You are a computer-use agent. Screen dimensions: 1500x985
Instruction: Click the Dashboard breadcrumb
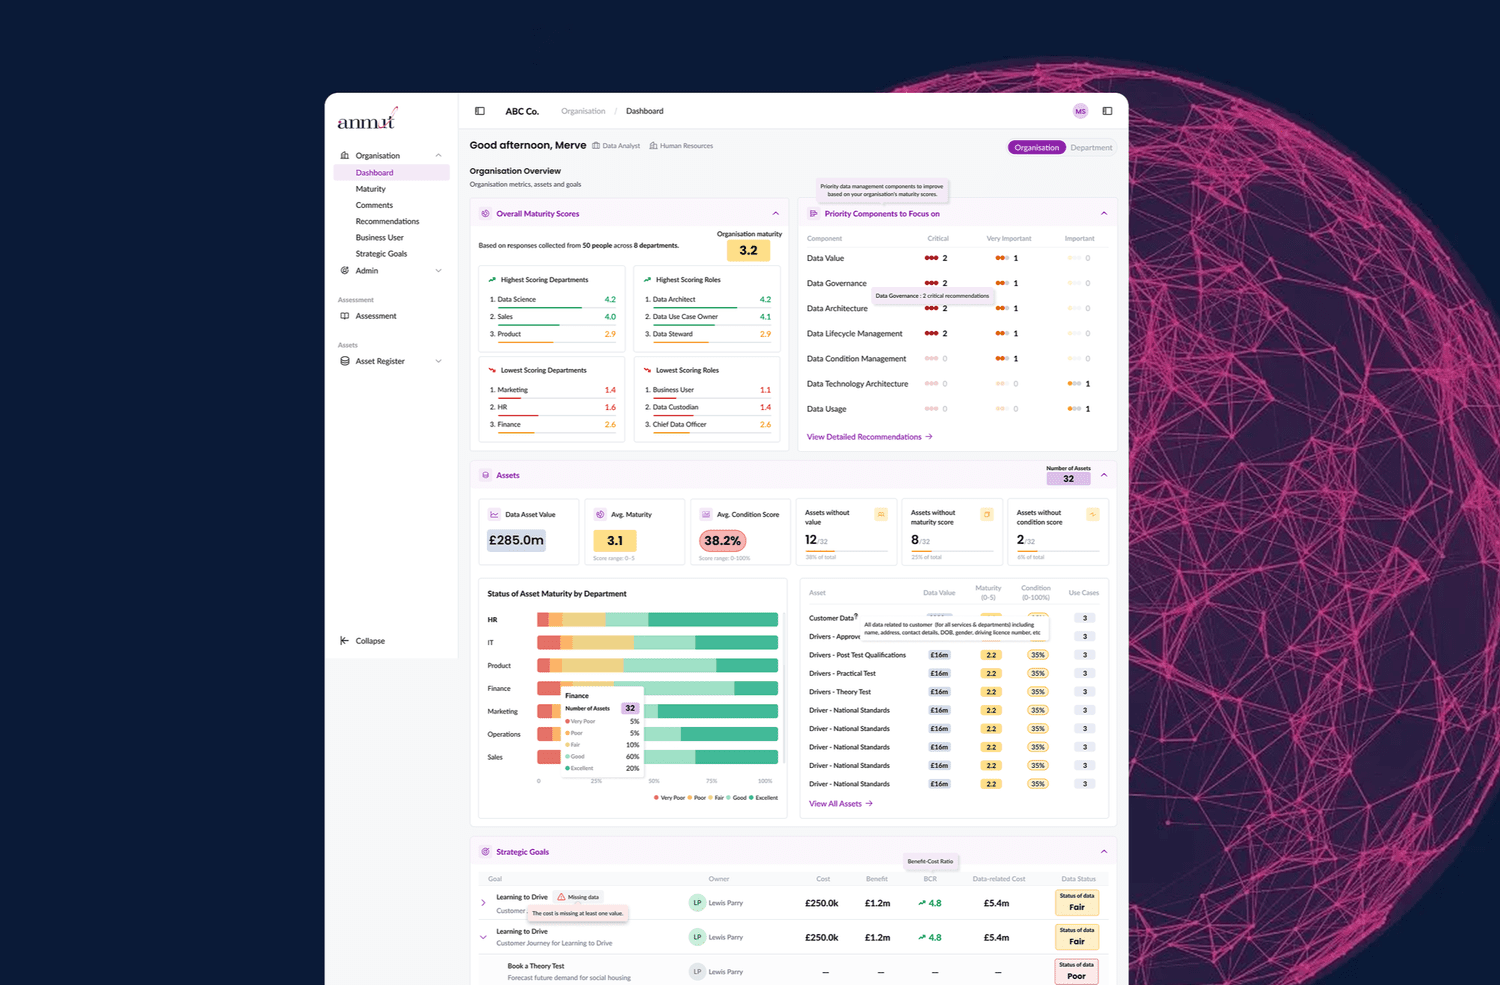click(x=644, y=111)
